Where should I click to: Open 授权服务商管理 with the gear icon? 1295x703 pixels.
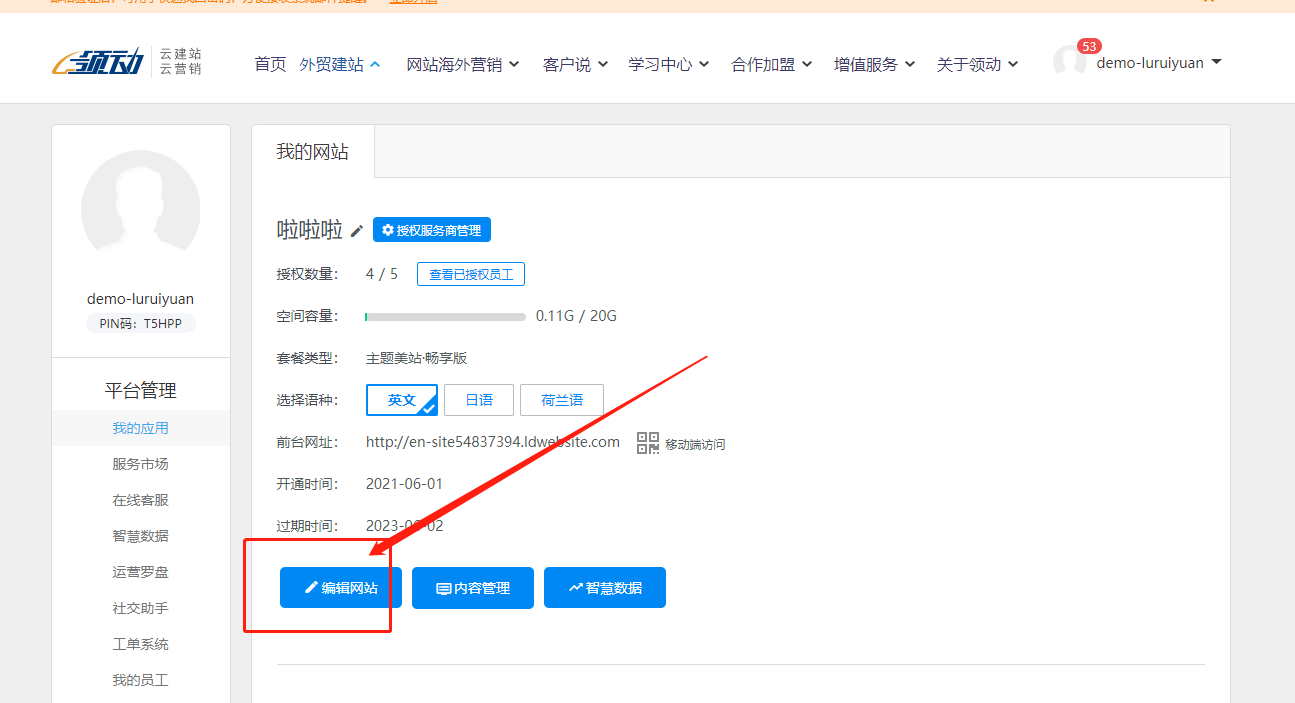point(432,230)
